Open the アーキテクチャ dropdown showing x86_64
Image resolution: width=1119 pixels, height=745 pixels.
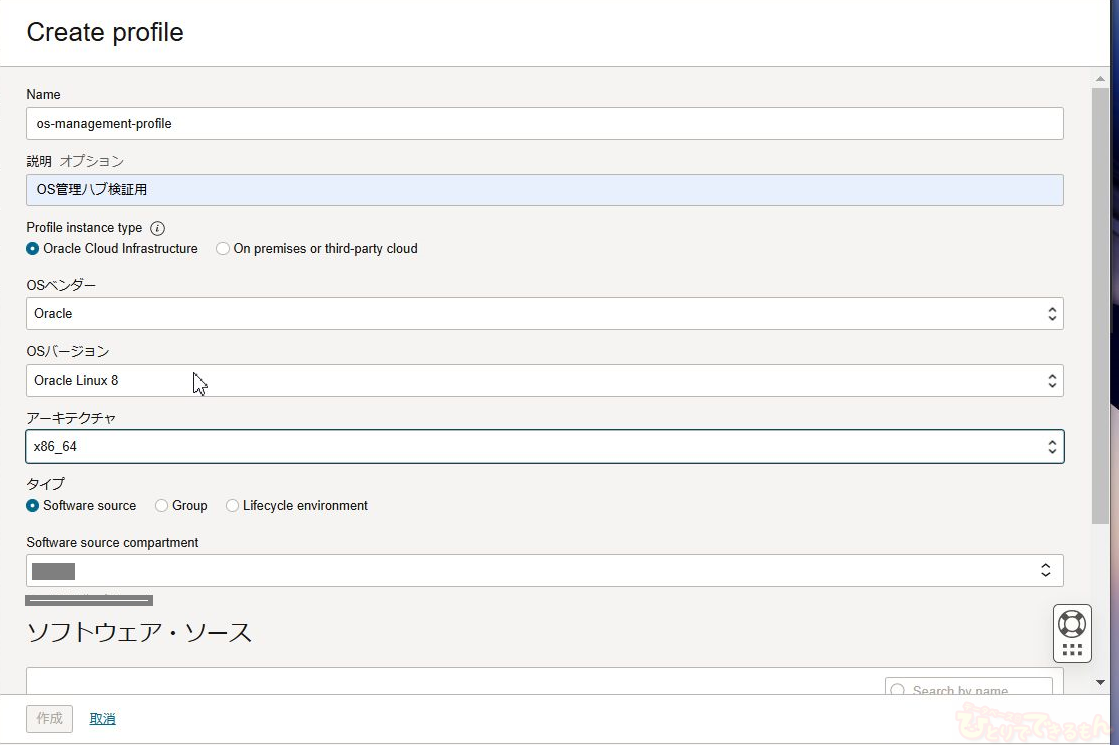pyautogui.click(x=545, y=447)
